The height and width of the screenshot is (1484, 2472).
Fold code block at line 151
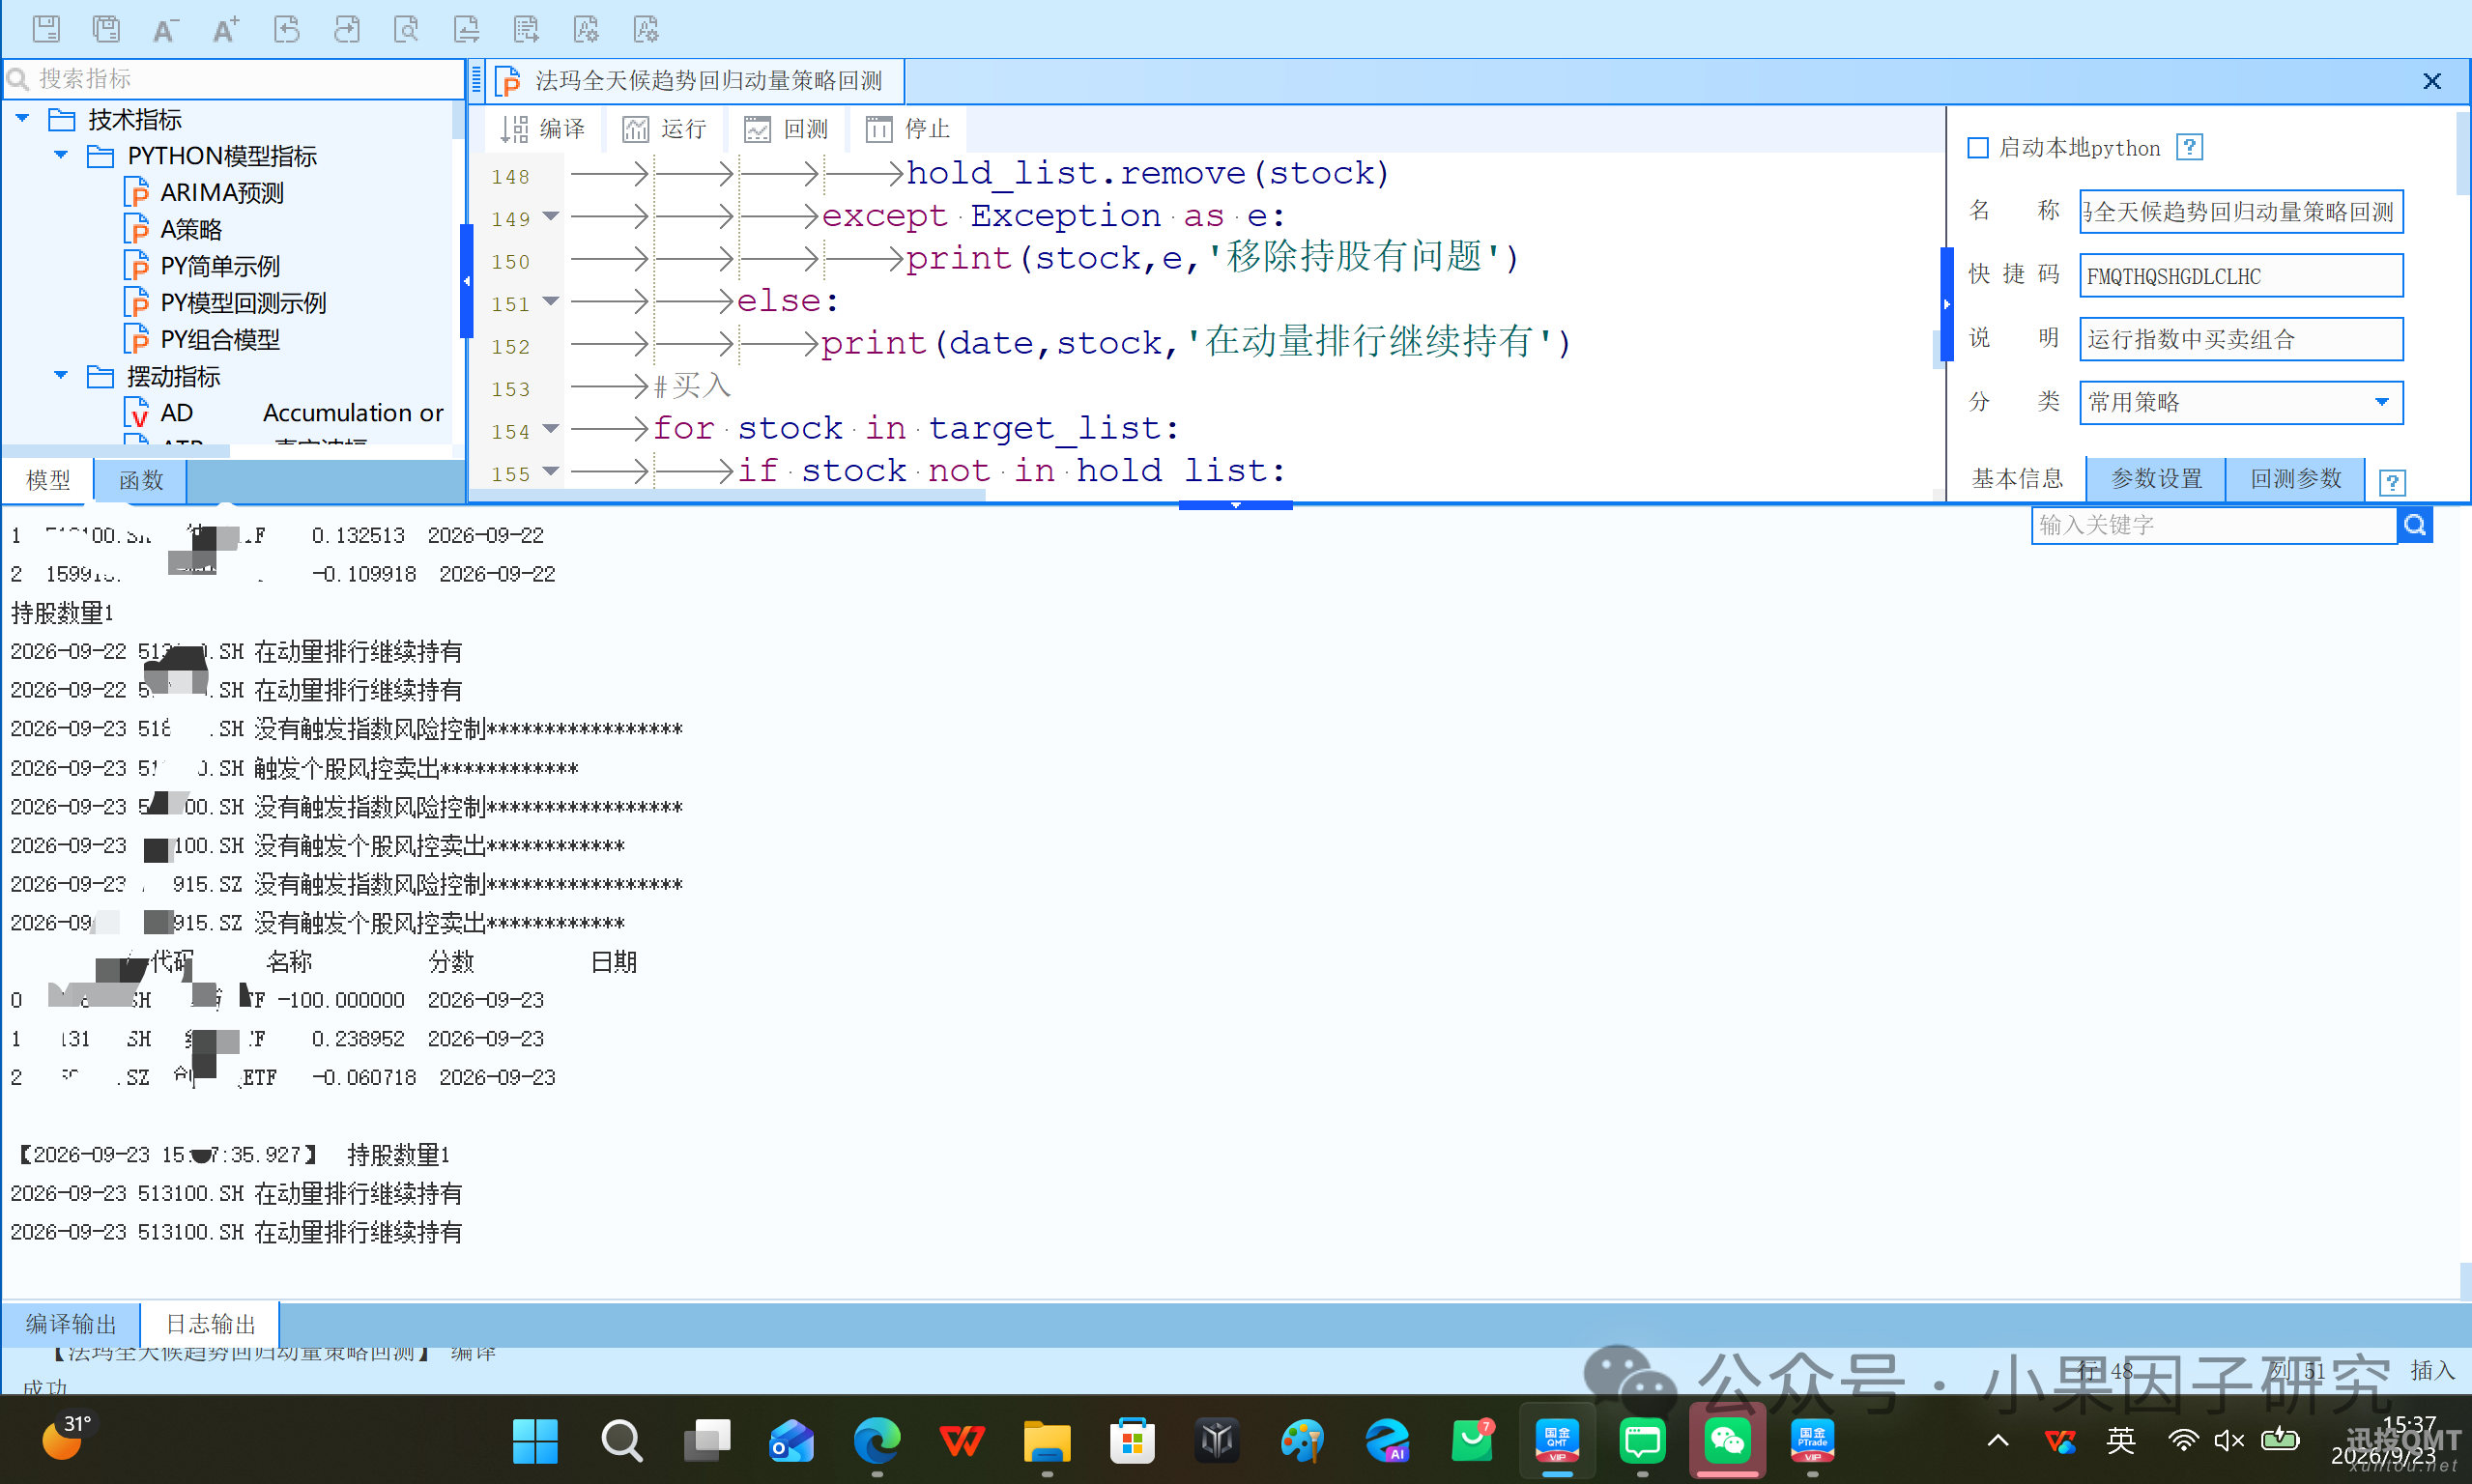coord(551,301)
